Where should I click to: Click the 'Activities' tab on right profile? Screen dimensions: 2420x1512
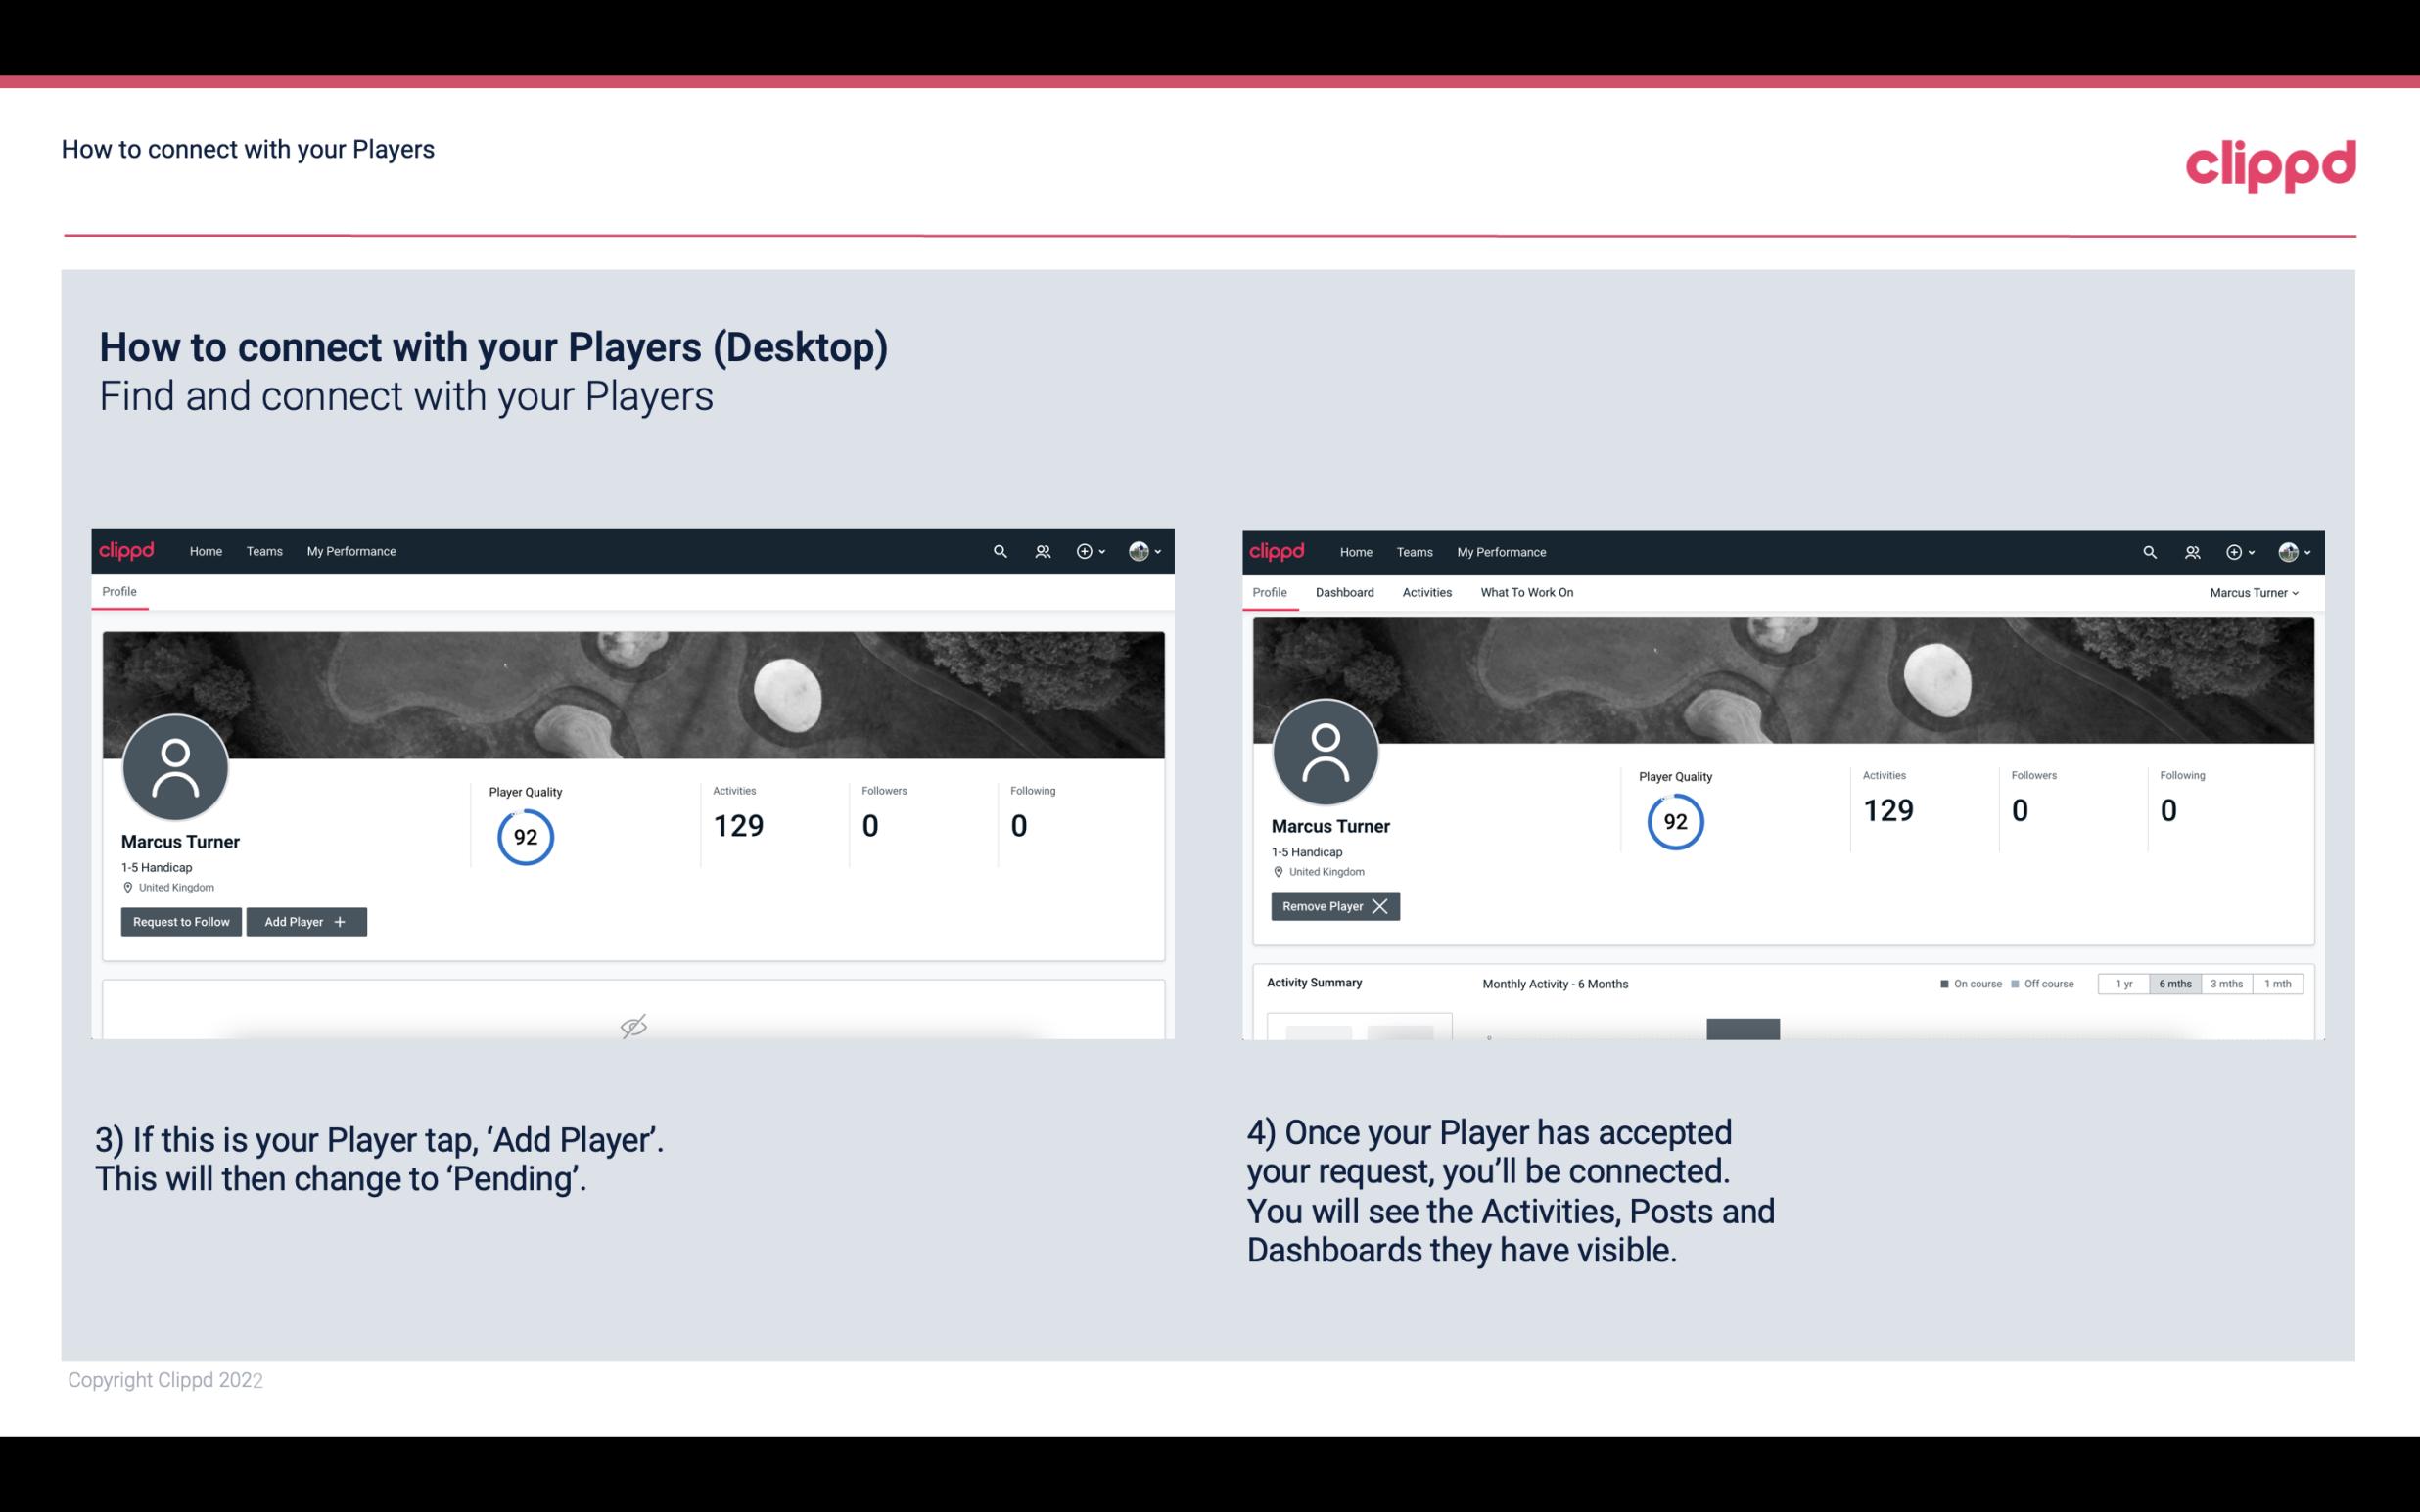point(1425,592)
